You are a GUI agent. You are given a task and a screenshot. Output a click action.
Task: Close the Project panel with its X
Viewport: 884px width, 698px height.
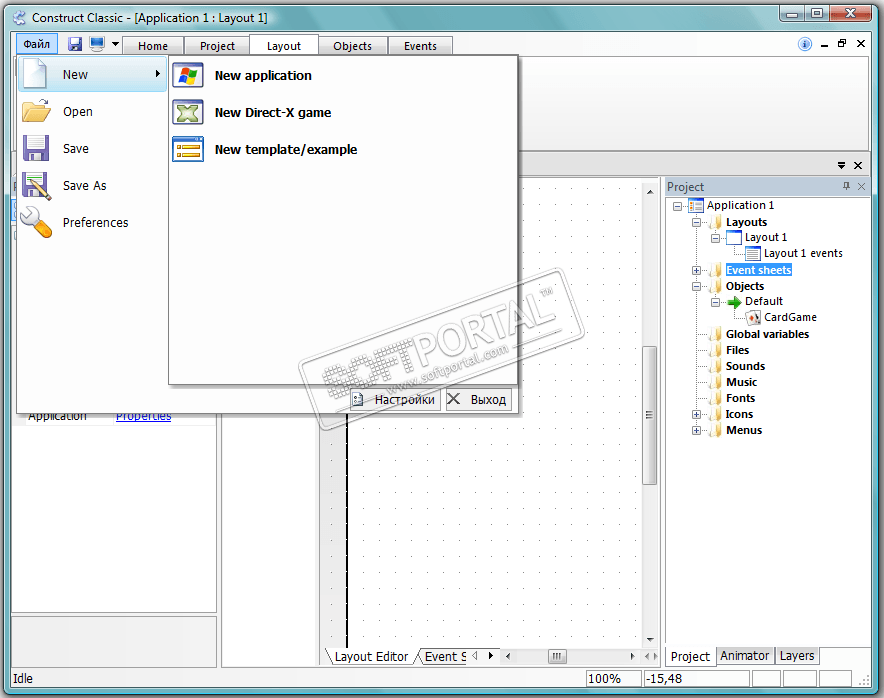pos(861,186)
